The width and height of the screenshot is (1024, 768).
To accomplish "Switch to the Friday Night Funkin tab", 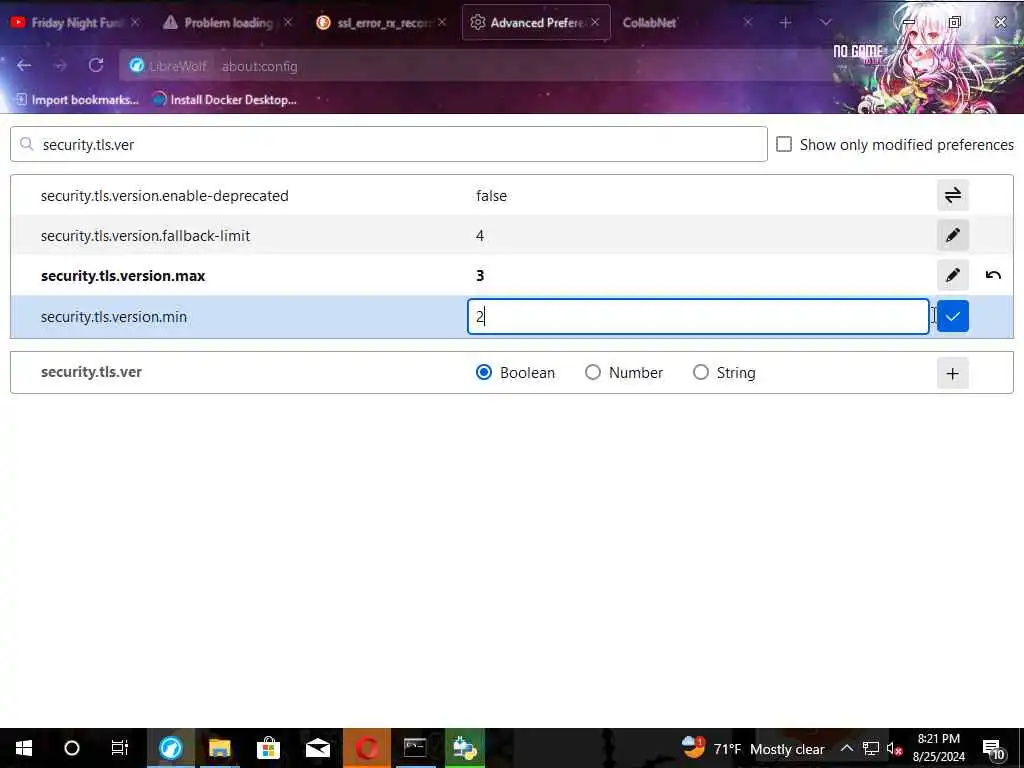I will point(75,22).
